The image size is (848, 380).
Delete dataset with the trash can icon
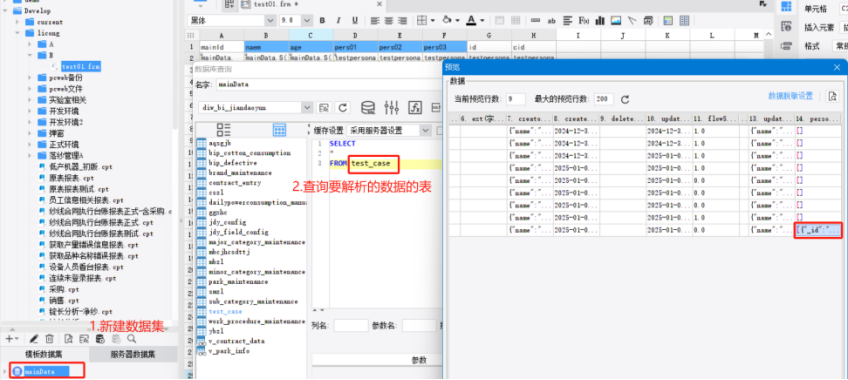coord(49,339)
